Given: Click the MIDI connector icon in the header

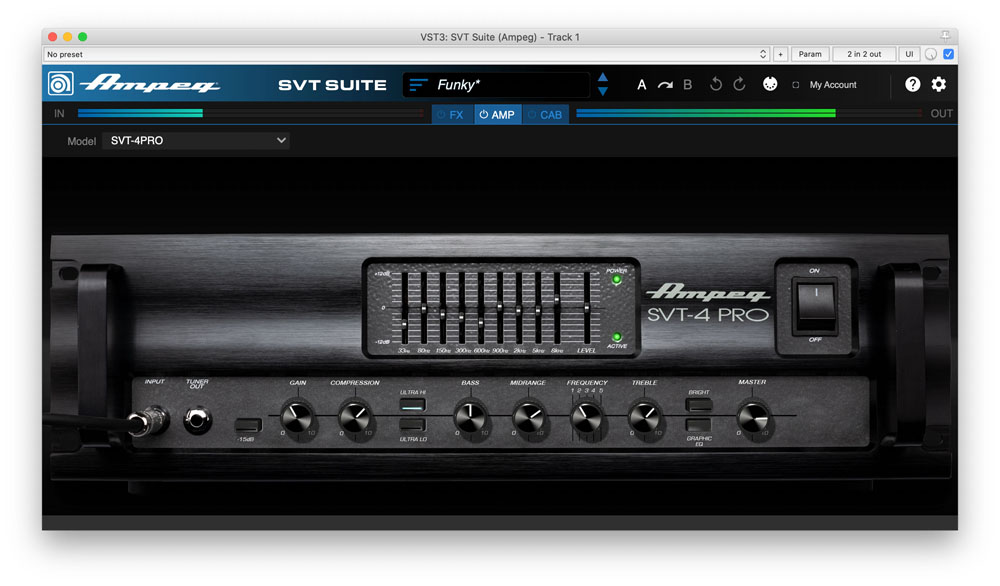Looking at the screenshot, I should pos(769,84).
